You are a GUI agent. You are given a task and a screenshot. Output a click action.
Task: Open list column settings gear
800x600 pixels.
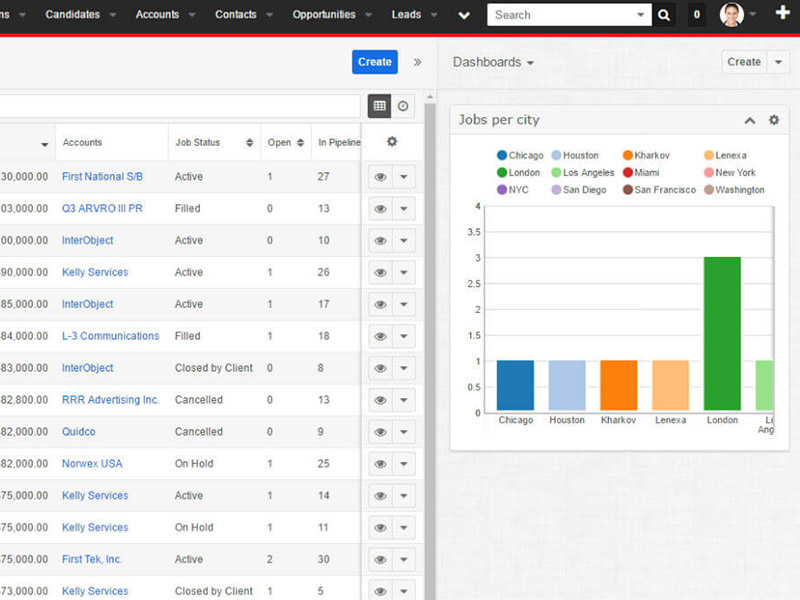(x=392, y=142)
